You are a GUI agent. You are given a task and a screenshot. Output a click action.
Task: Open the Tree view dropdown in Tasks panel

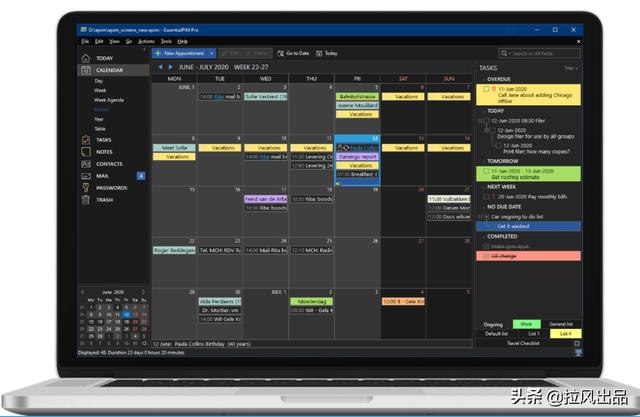571,68
